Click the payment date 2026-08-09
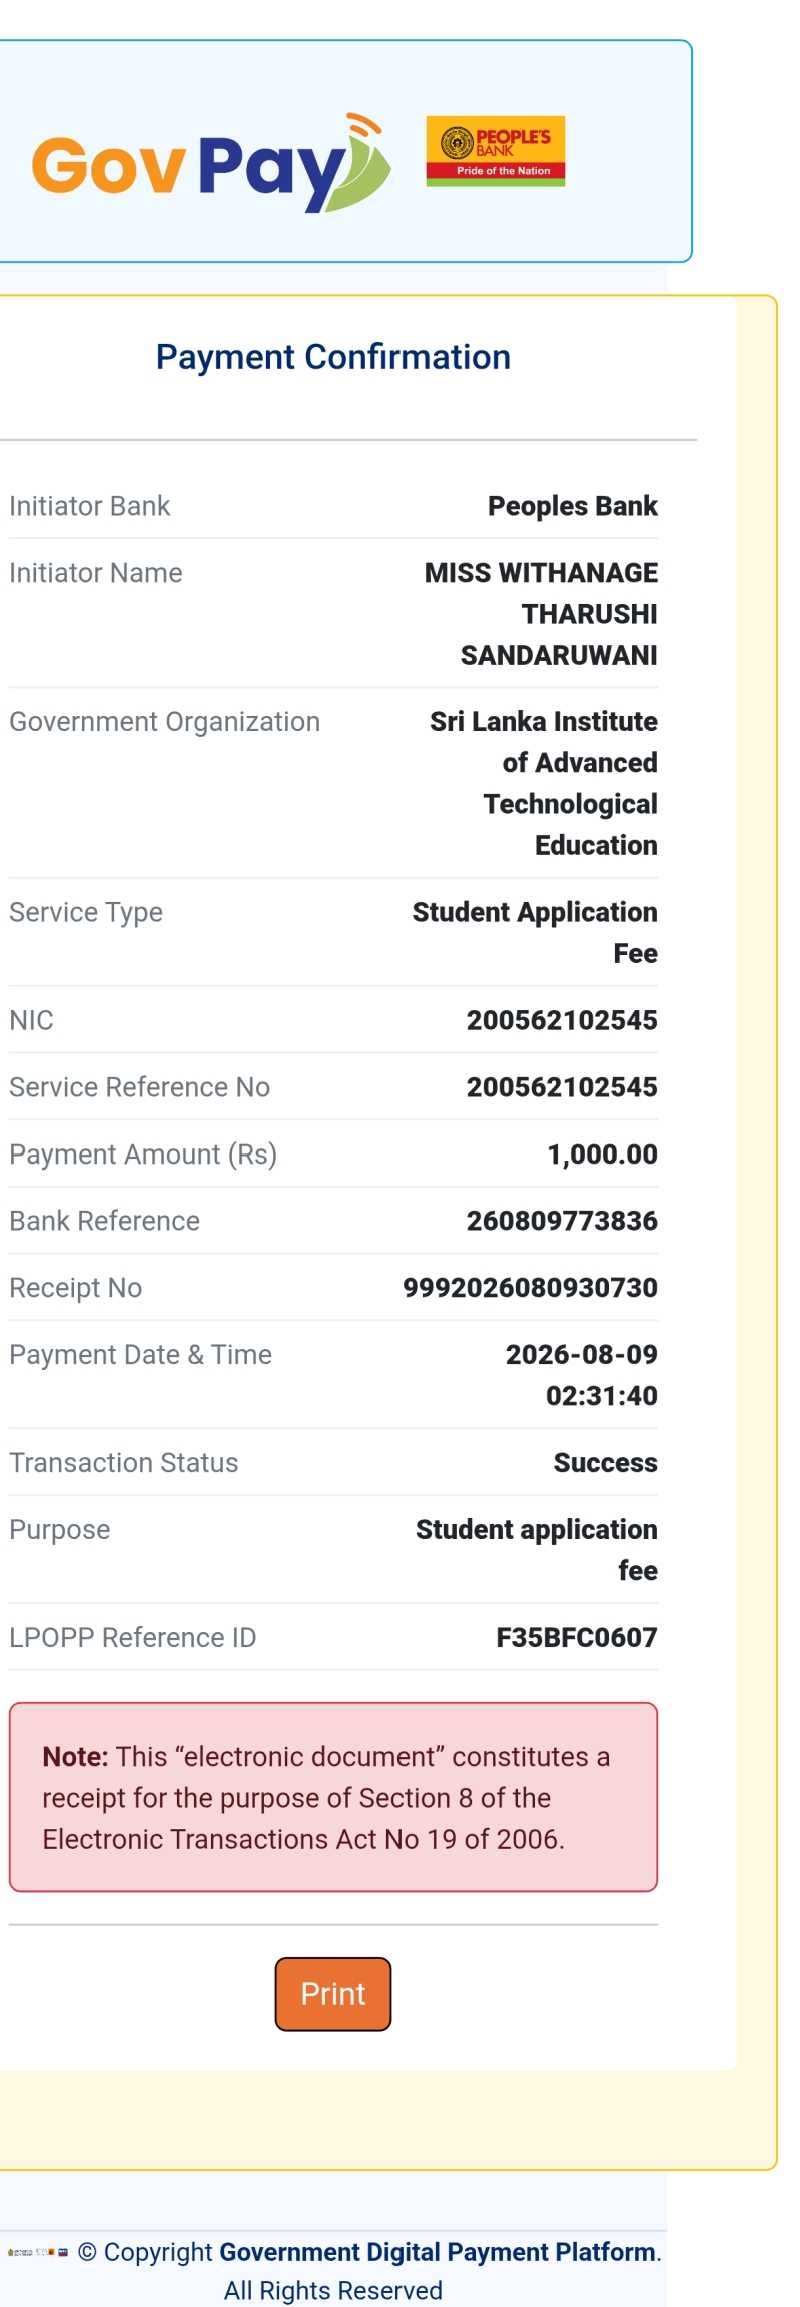Screen dimensions: 800x2307 581,1354
